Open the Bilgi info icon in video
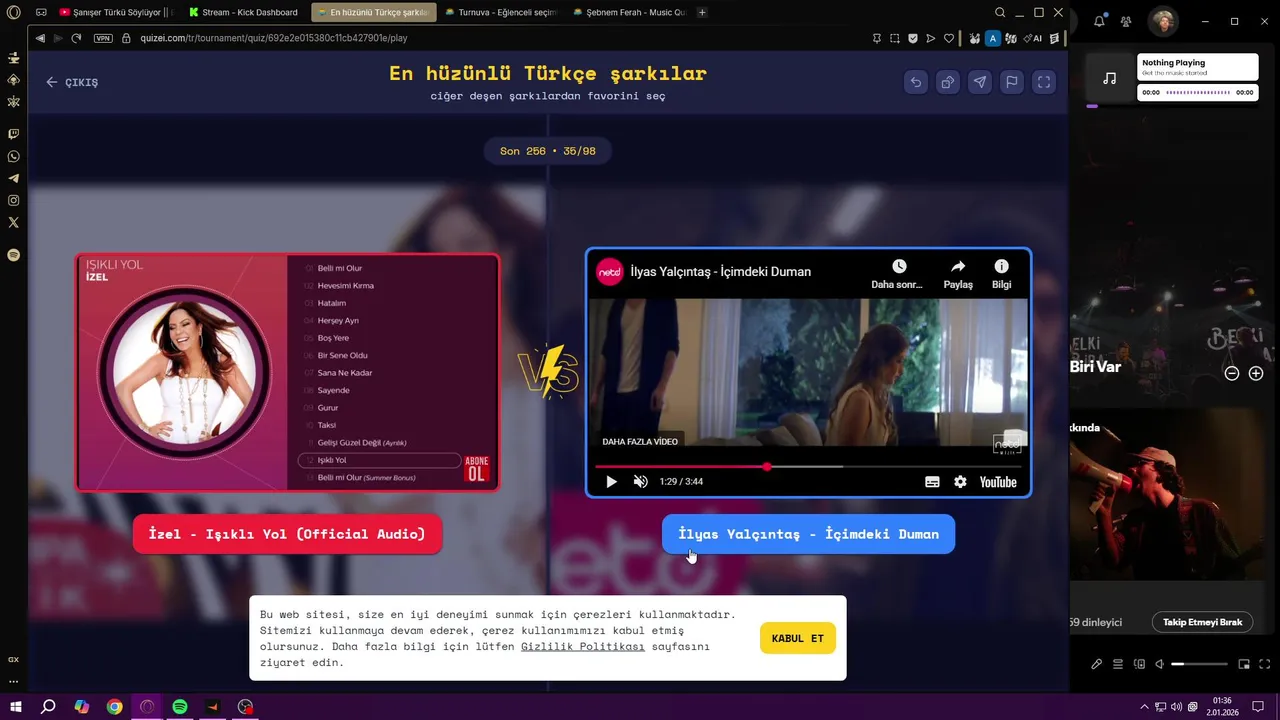The width and height of the screenshot is (1280, 720). pos(1001,266)
